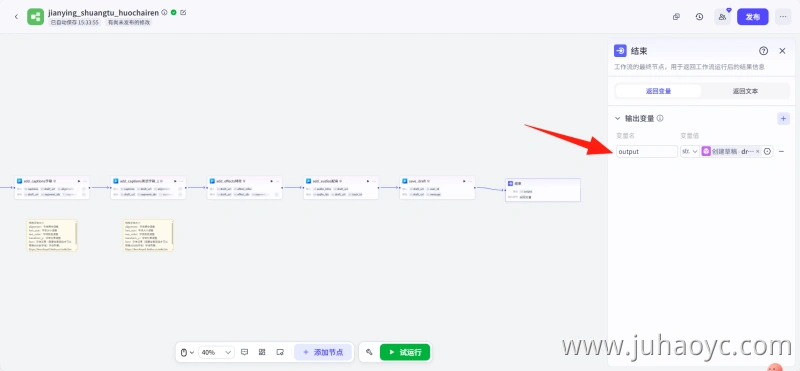The image size is (800, 371).
Task: Open the debug wrench icon beside 试运行
Action: 369,352
